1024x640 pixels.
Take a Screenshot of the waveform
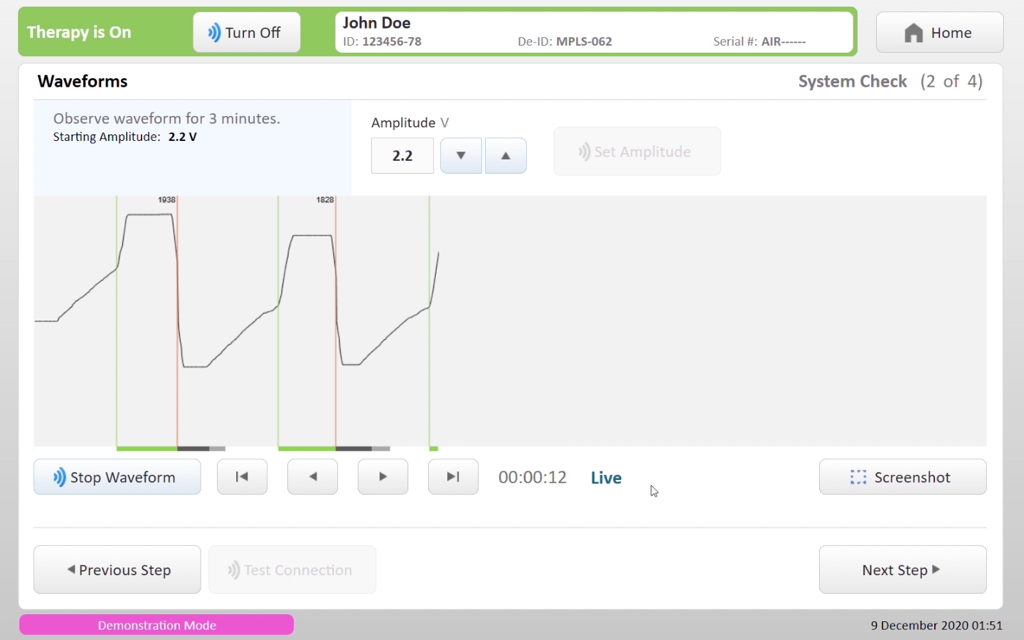click(903, 477)
